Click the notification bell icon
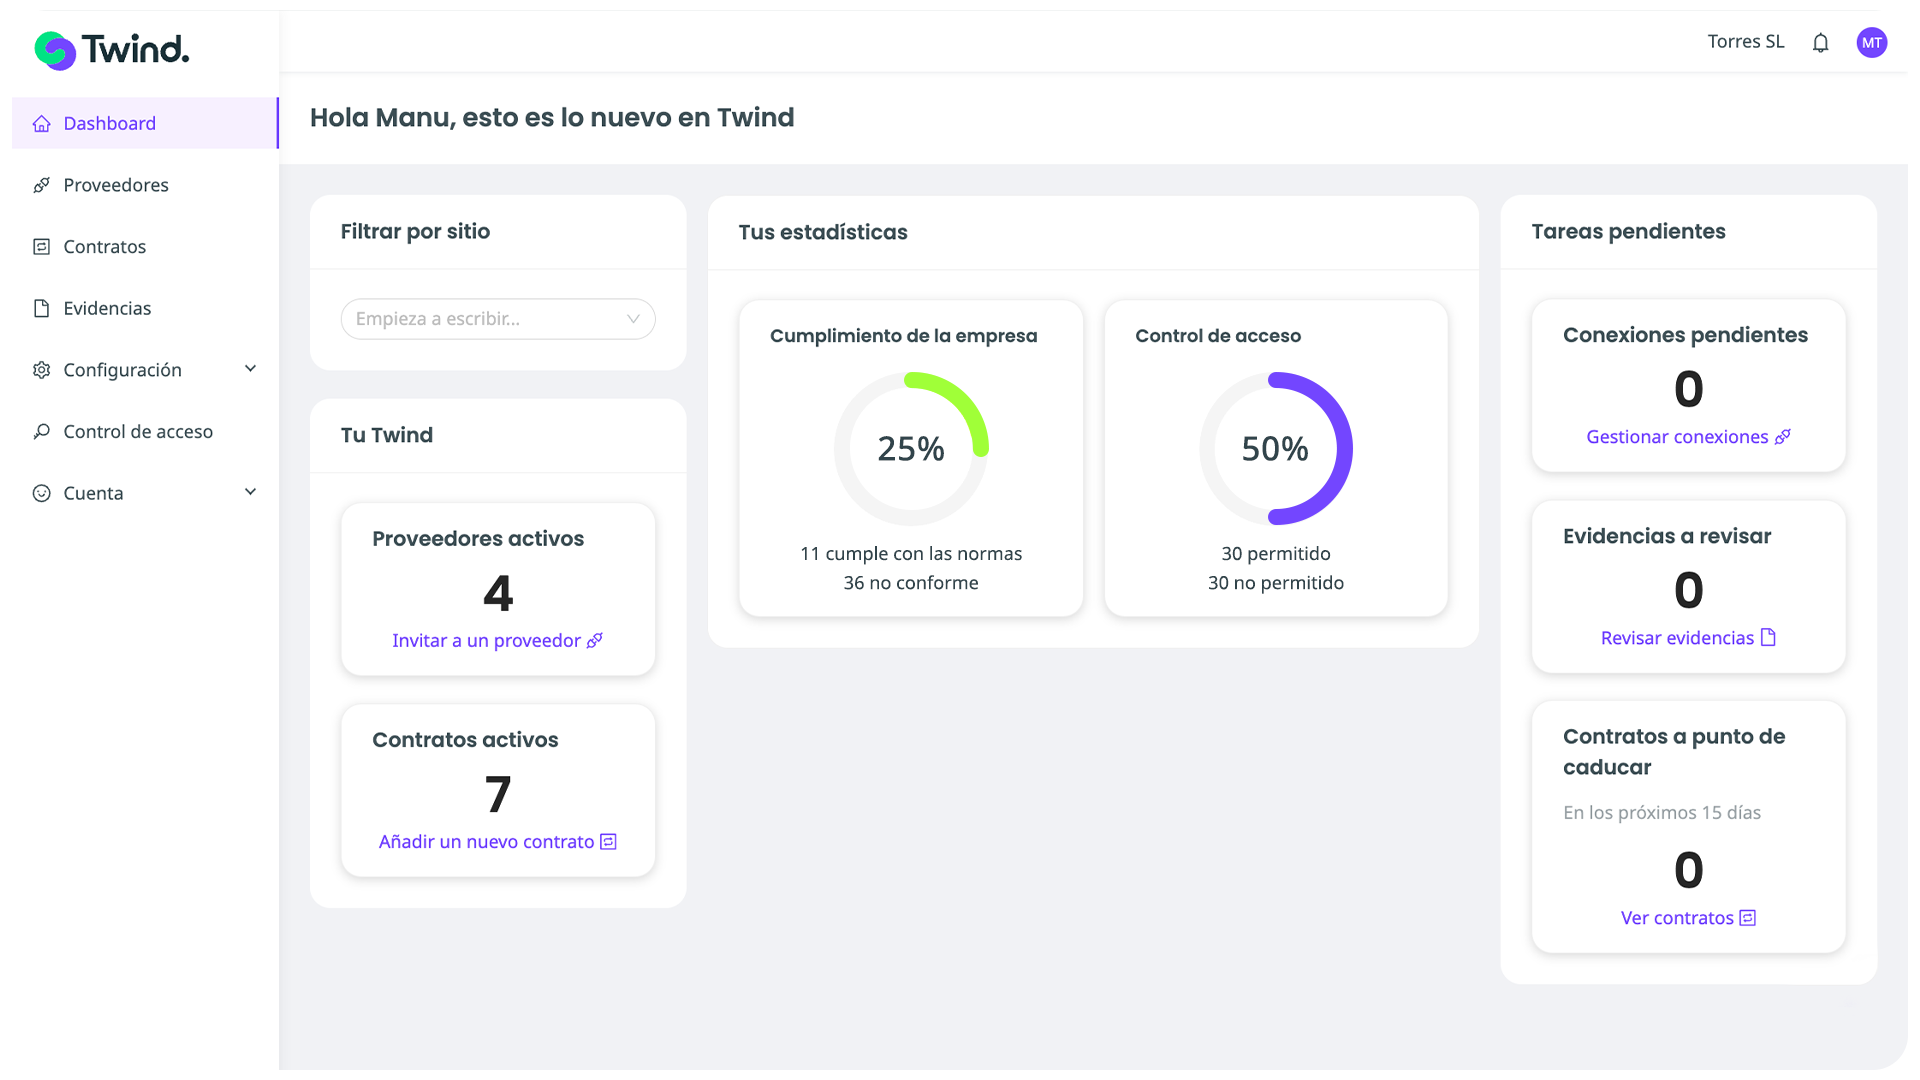 click(x=1820, y=43)
